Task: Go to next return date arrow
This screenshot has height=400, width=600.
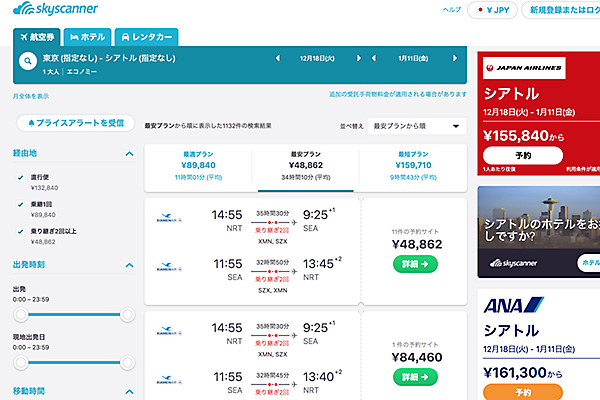Action: tap(455, 58)
